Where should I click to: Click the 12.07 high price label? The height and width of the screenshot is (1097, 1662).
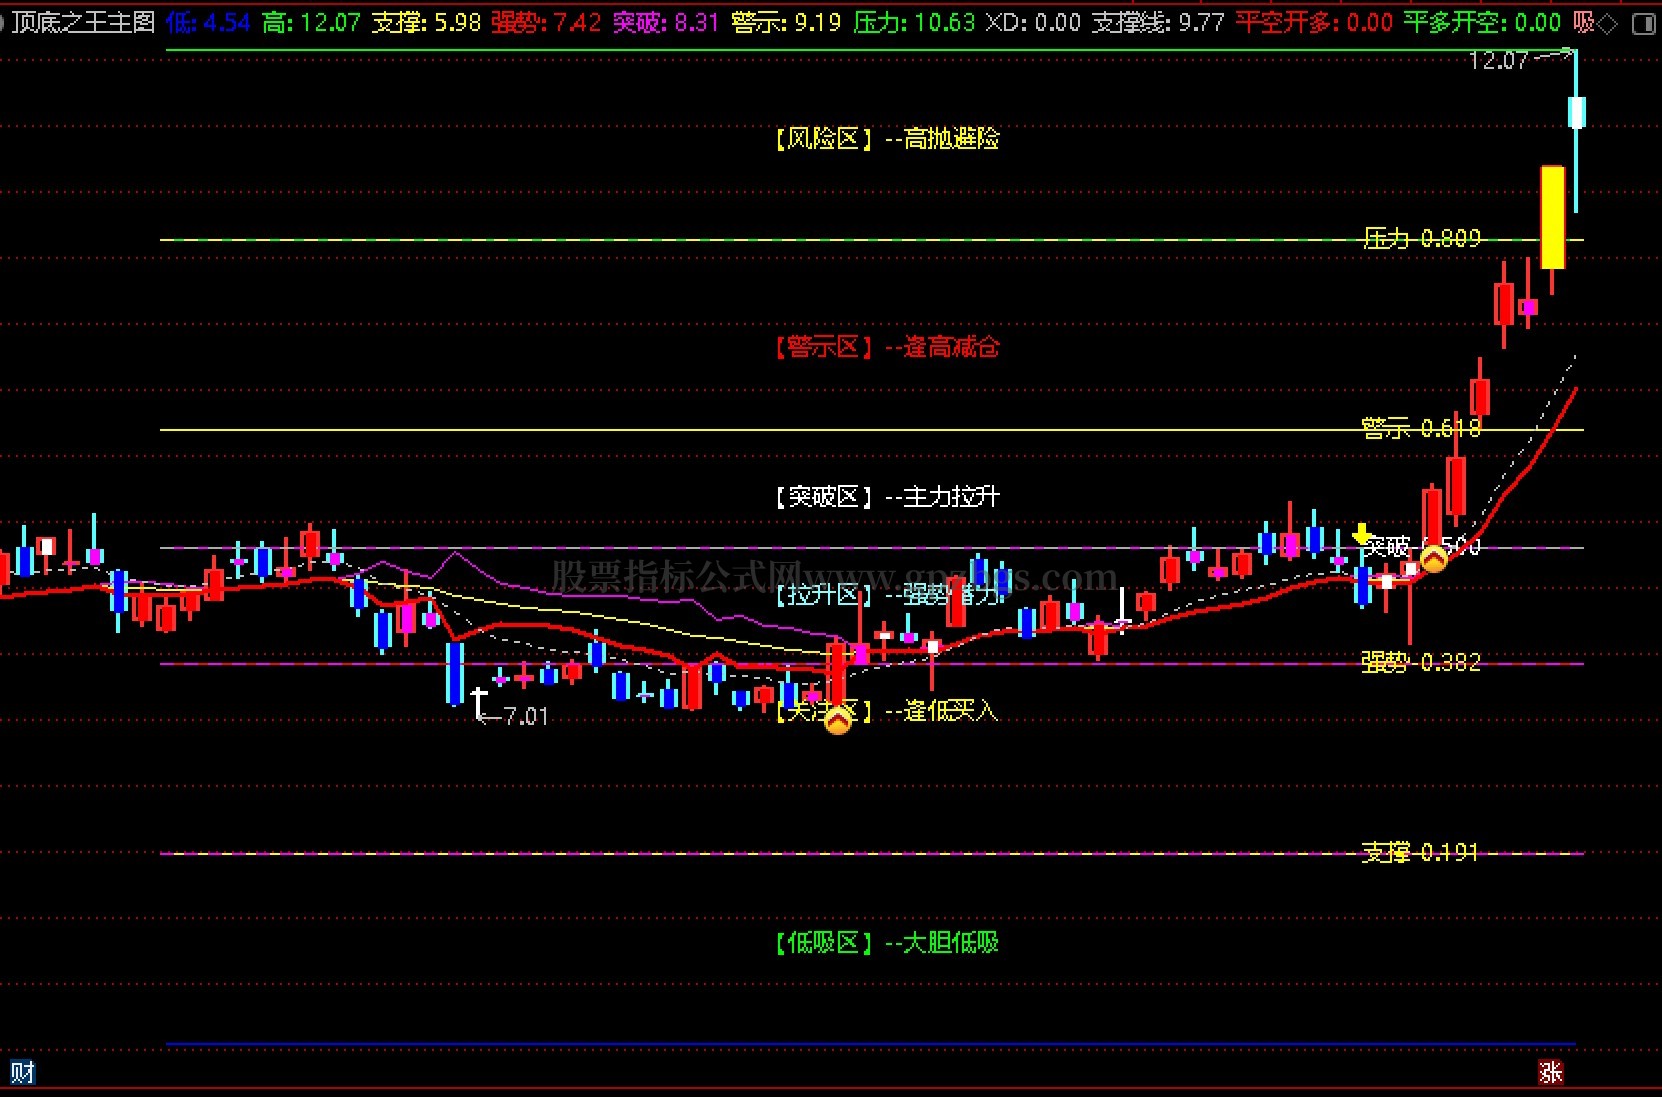[x=1498, y=61]
